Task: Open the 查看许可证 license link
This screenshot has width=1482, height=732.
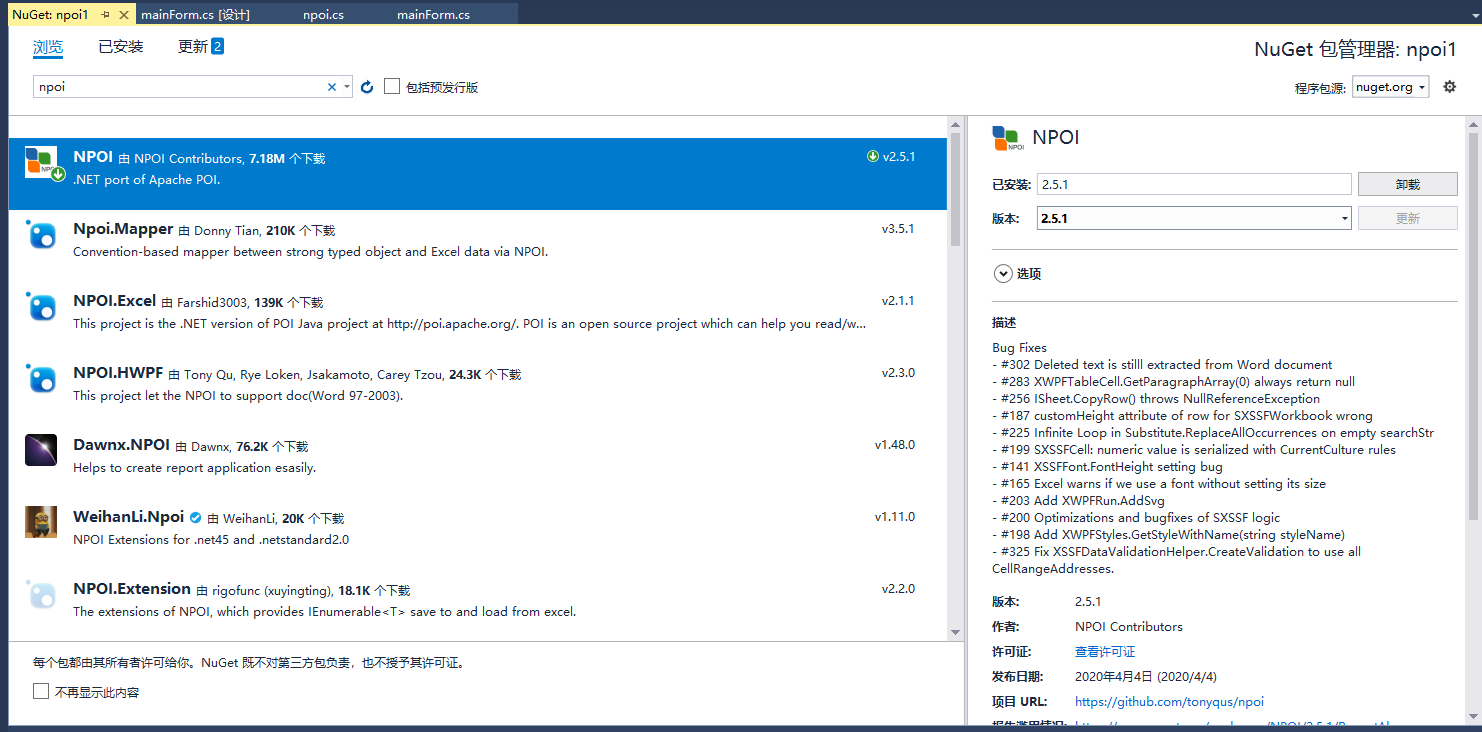Action: 1105,651
